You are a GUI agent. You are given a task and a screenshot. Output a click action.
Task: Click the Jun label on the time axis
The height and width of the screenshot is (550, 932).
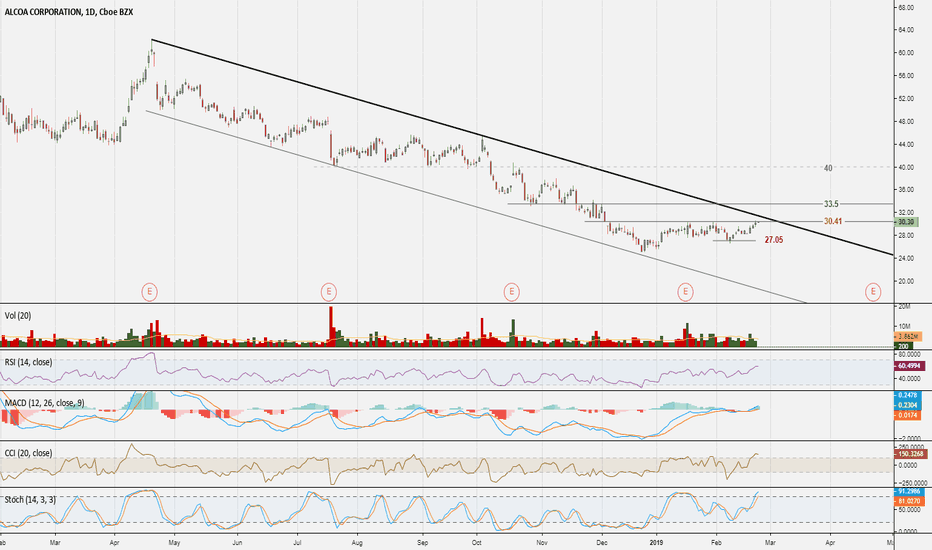click(x=237, y=542)
